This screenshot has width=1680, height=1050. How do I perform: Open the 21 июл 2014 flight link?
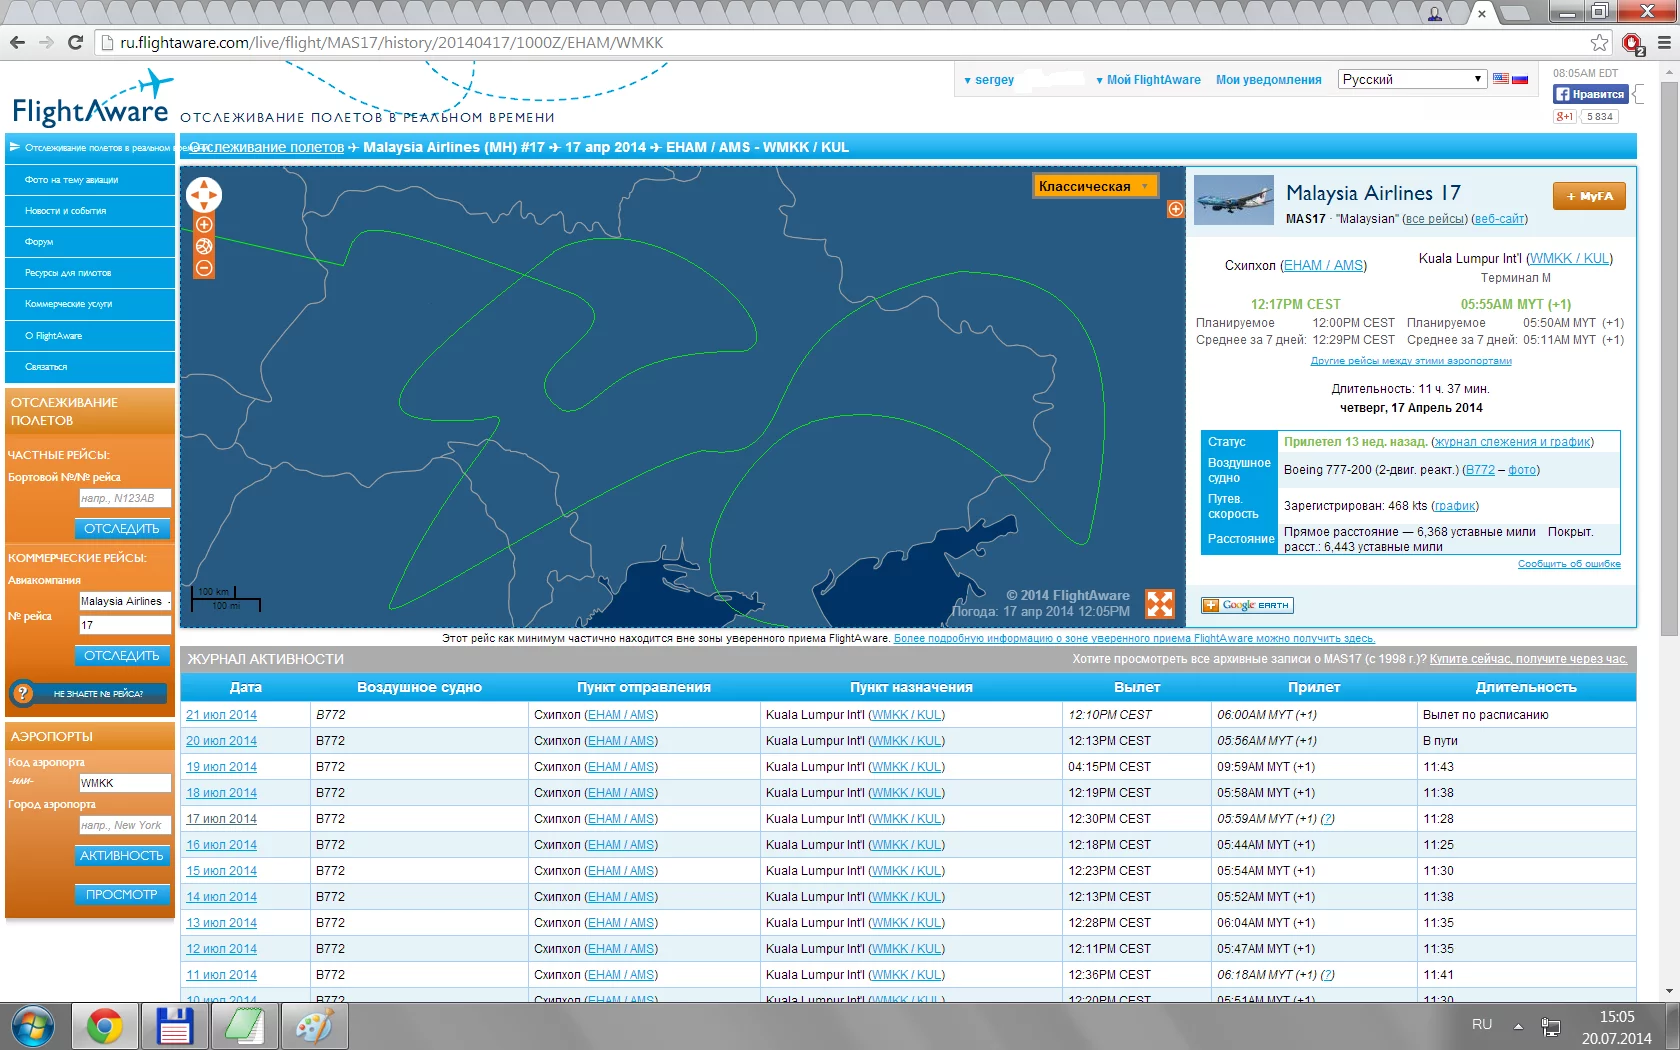(x=221, y=715)
